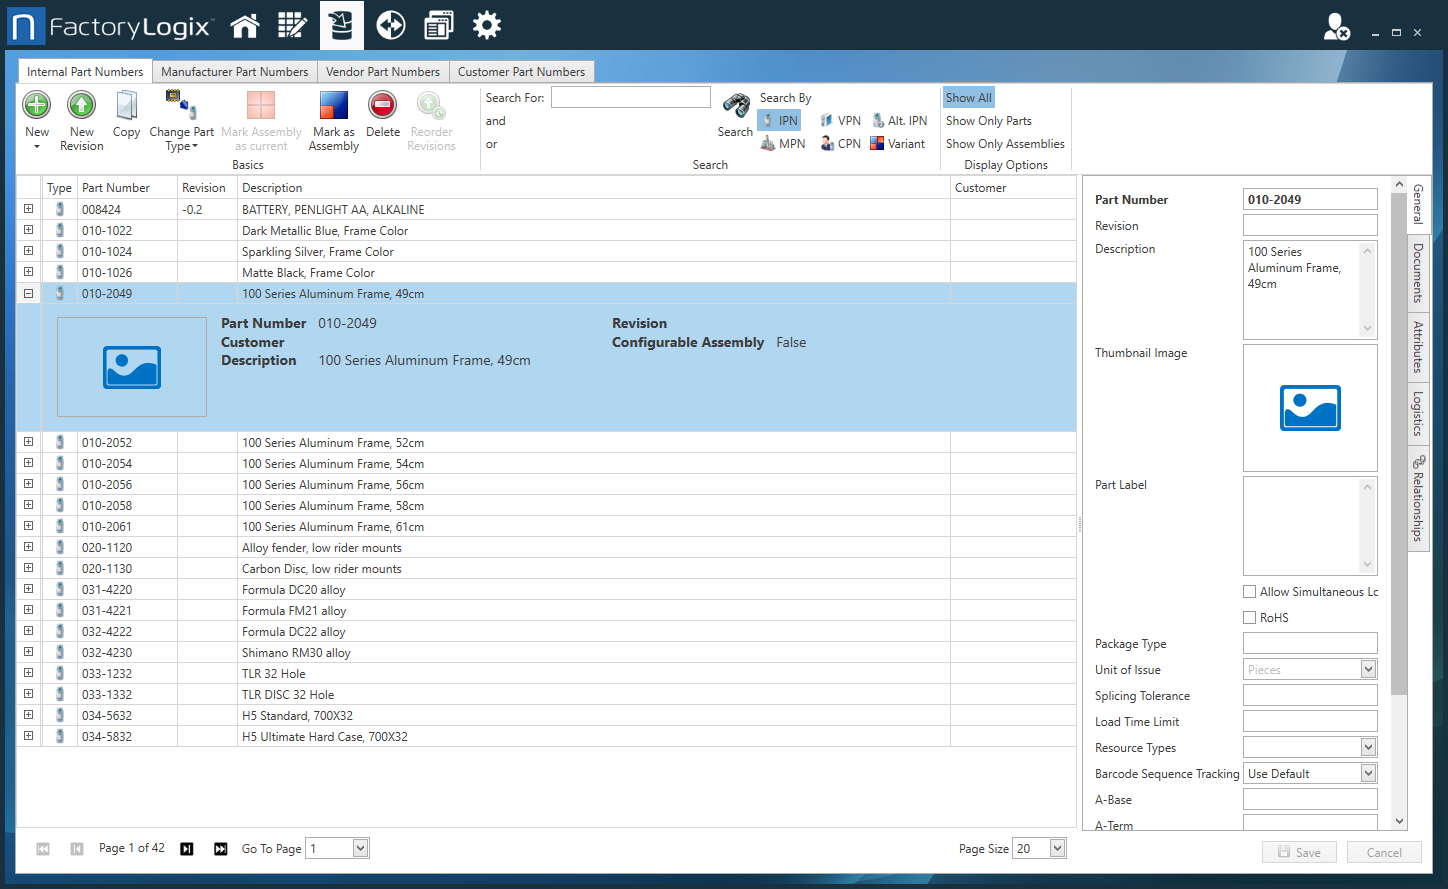Open the FactoryLogix settings gear
Screen dimensions: 1448x889
[487, 25]
